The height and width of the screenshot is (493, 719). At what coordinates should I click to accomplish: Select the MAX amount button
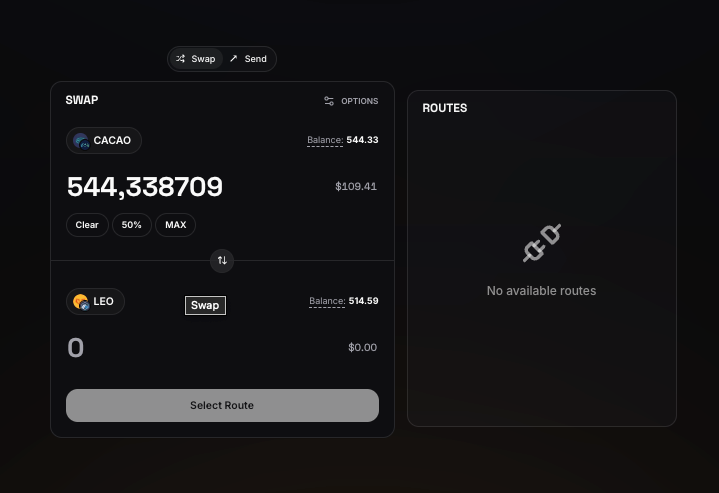pyautogui.click(x=176, y=225)
